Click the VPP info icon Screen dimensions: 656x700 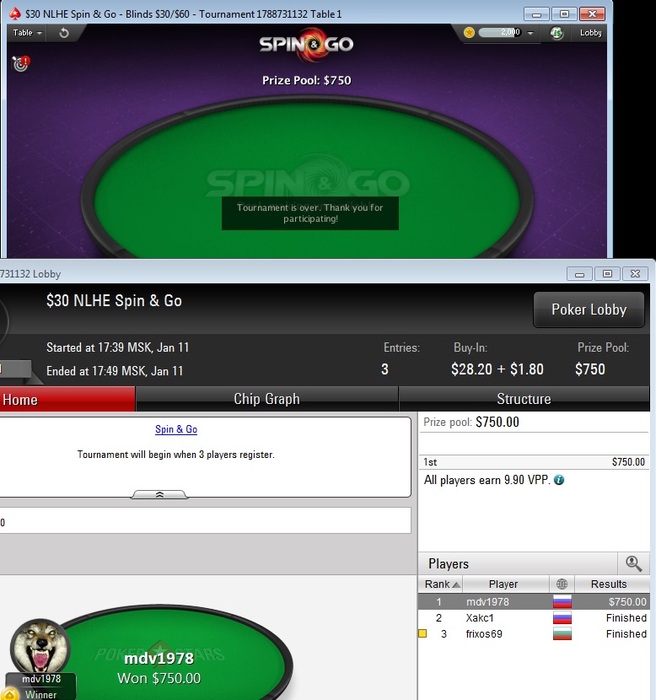[559, 480]
